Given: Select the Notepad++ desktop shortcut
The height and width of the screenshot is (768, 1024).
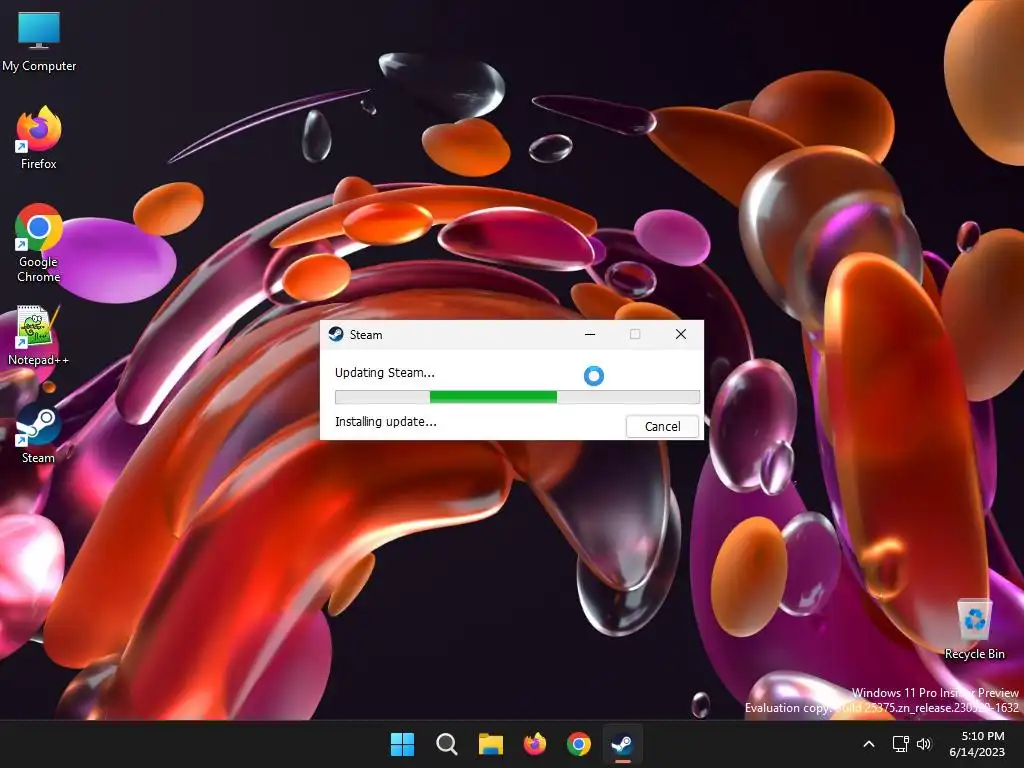Looking at the screenshot, I should (38, 336).
